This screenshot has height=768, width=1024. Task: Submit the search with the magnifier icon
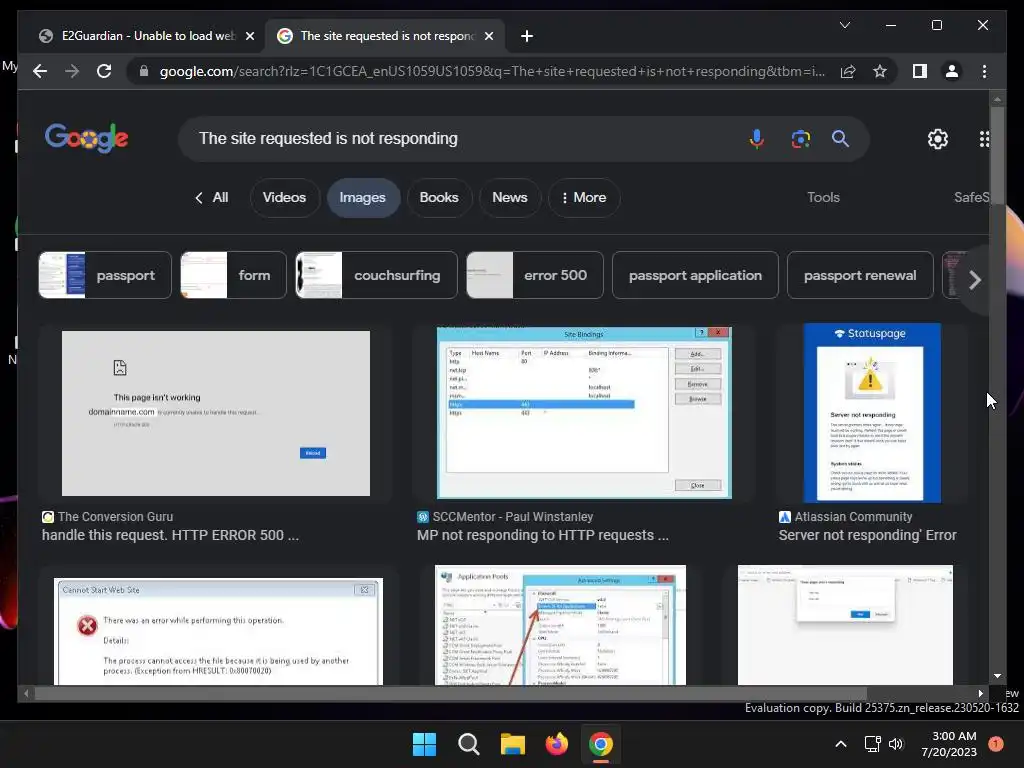[840, 138]
